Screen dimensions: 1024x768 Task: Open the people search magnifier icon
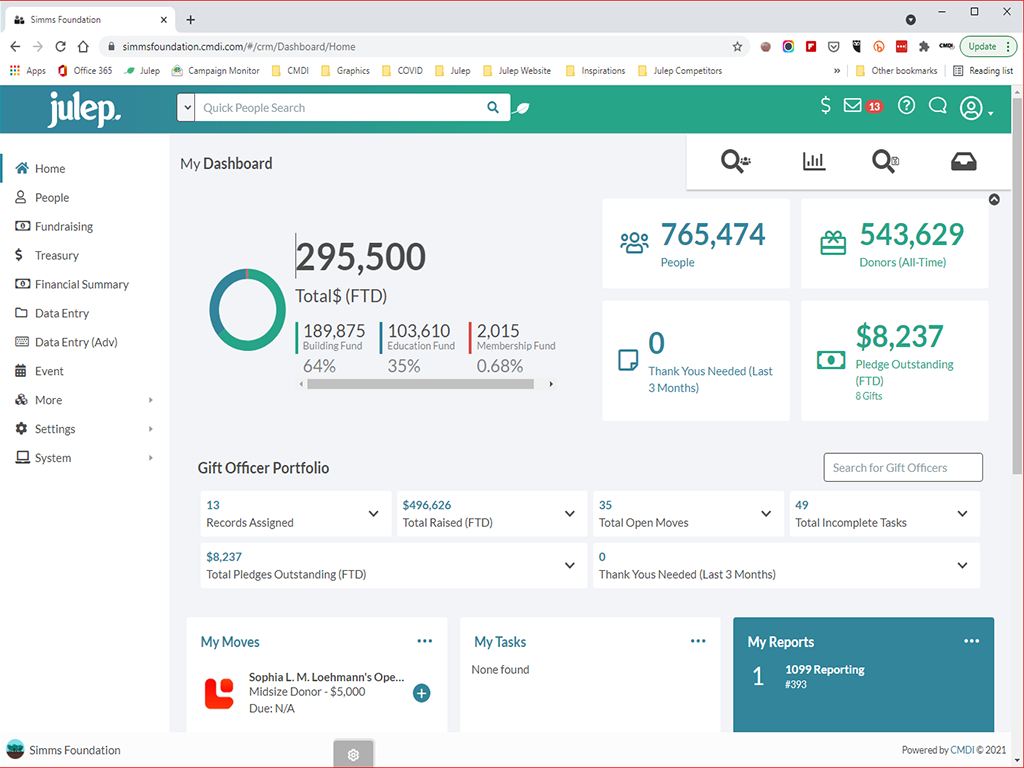[x=735, y=161]
